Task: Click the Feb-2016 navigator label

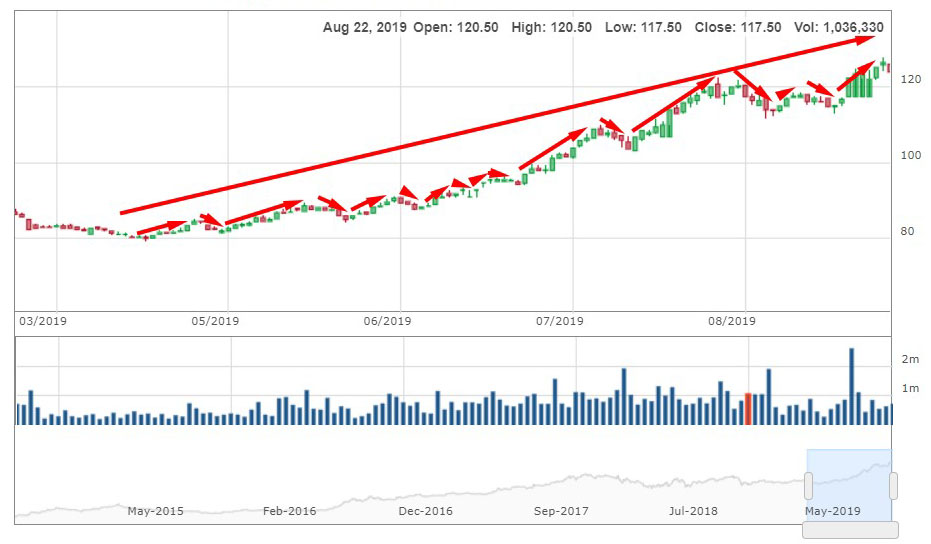Action: [289, 511]
